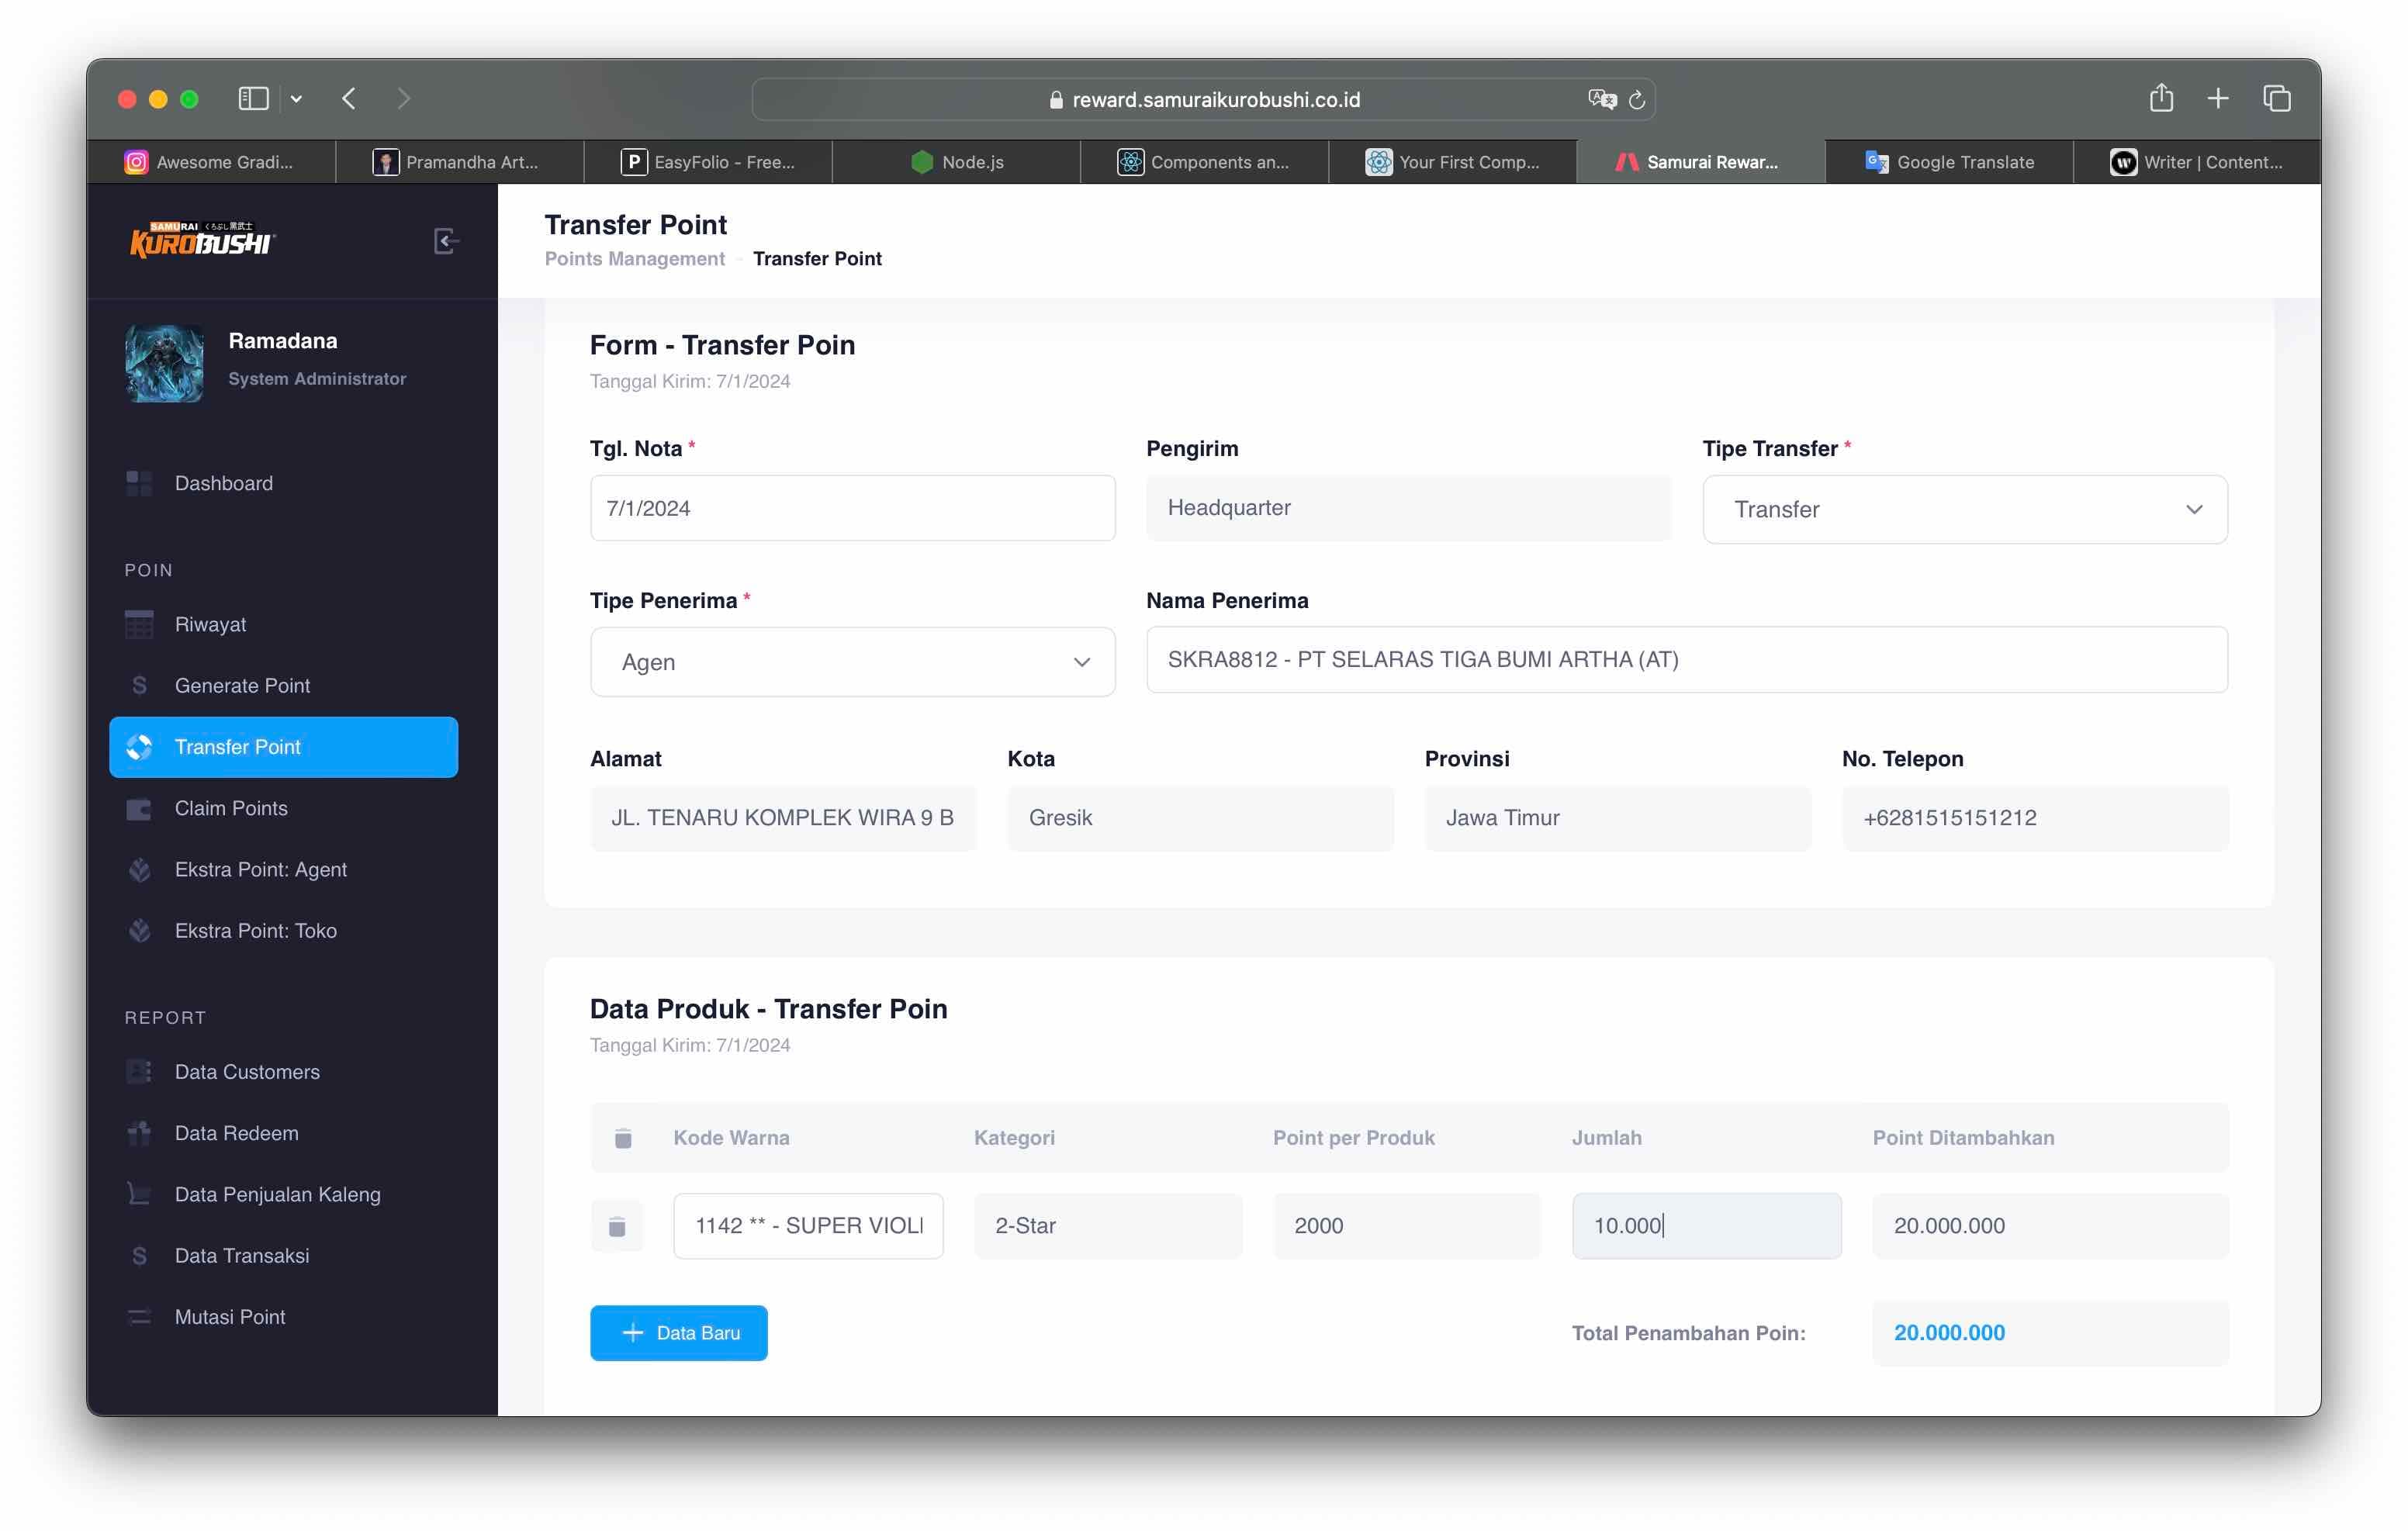Collapse the sidebar with the arrow icon
The width and height of the screenshot is (2408, 1531).
pyautogui.click(x=446, y=241)
